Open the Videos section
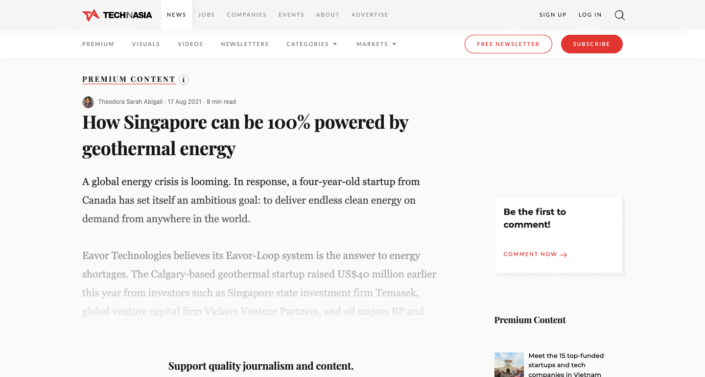This screenshot has width=705, height=377. click(x=190, y=44)
